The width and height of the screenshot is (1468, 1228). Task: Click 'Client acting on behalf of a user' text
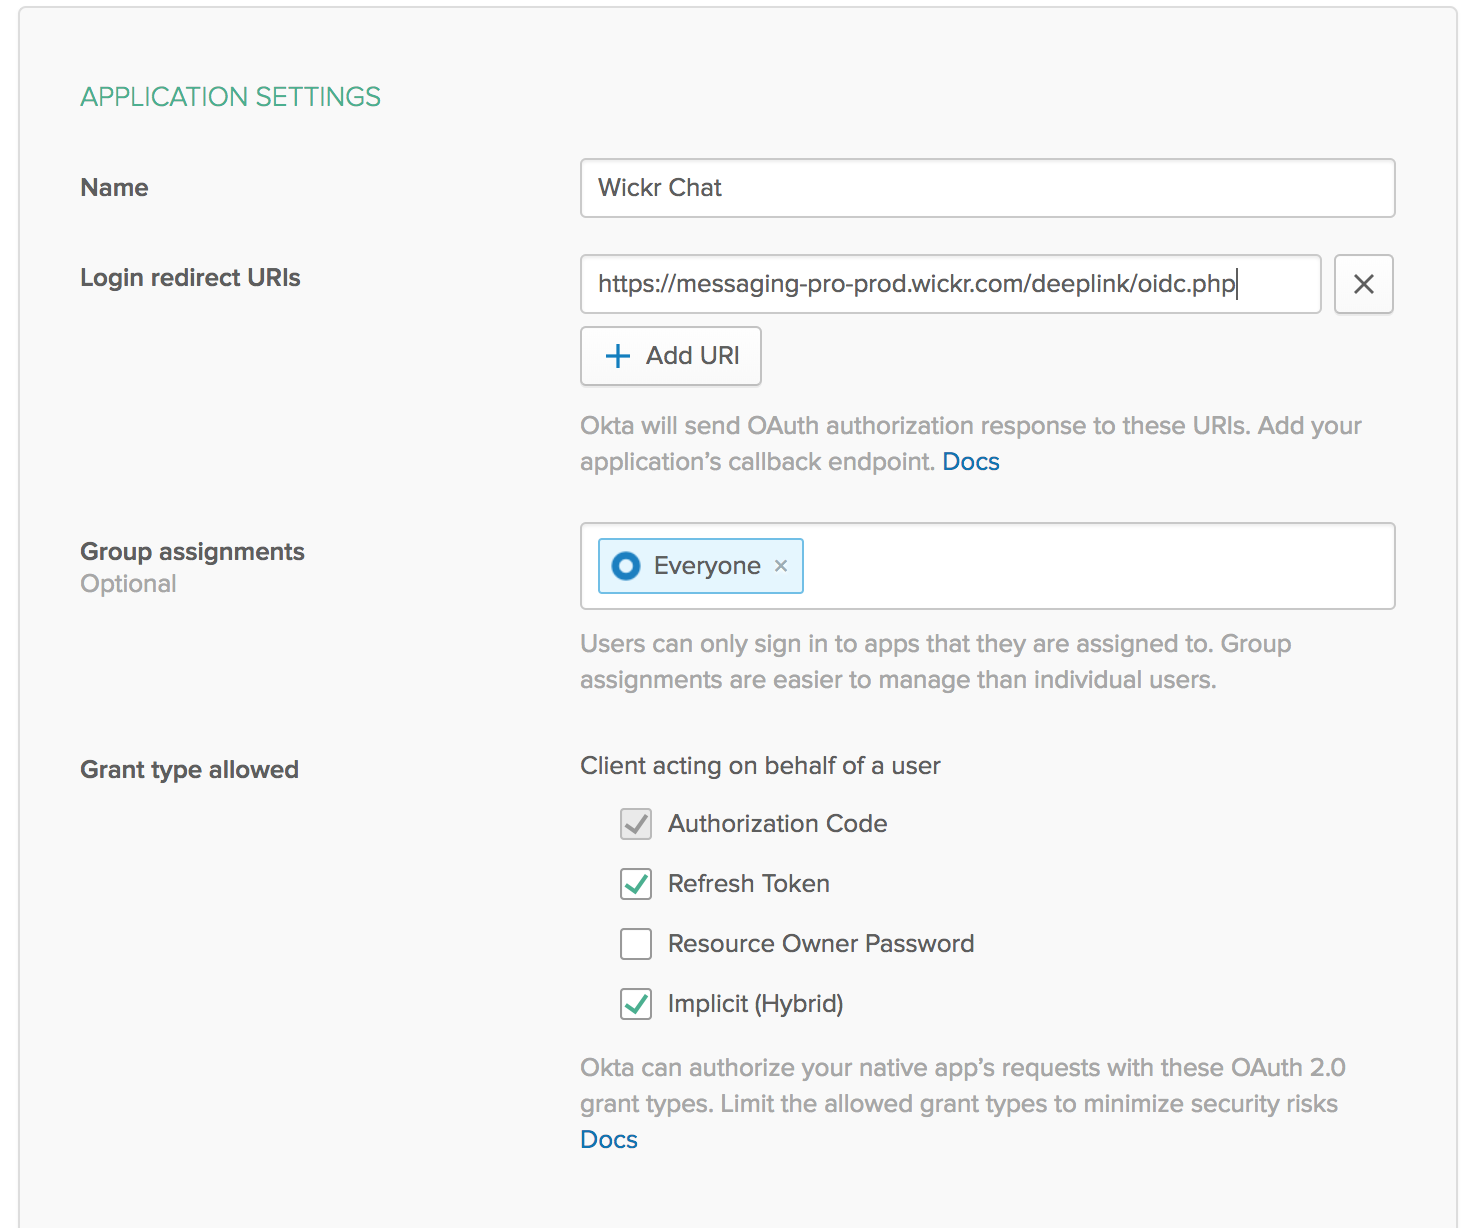pyautogui.click(x=761, y=766)
